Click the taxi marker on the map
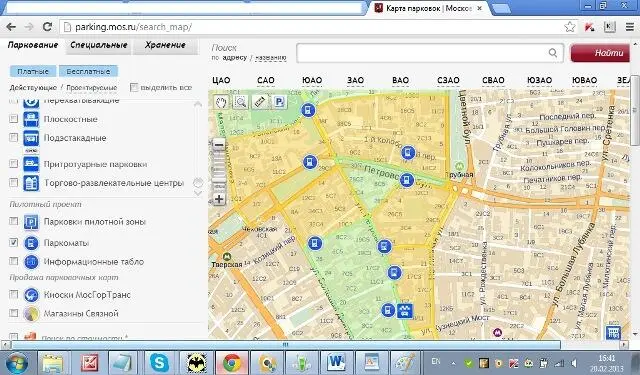Screen dimensions: 640x375 click(405, 311)
